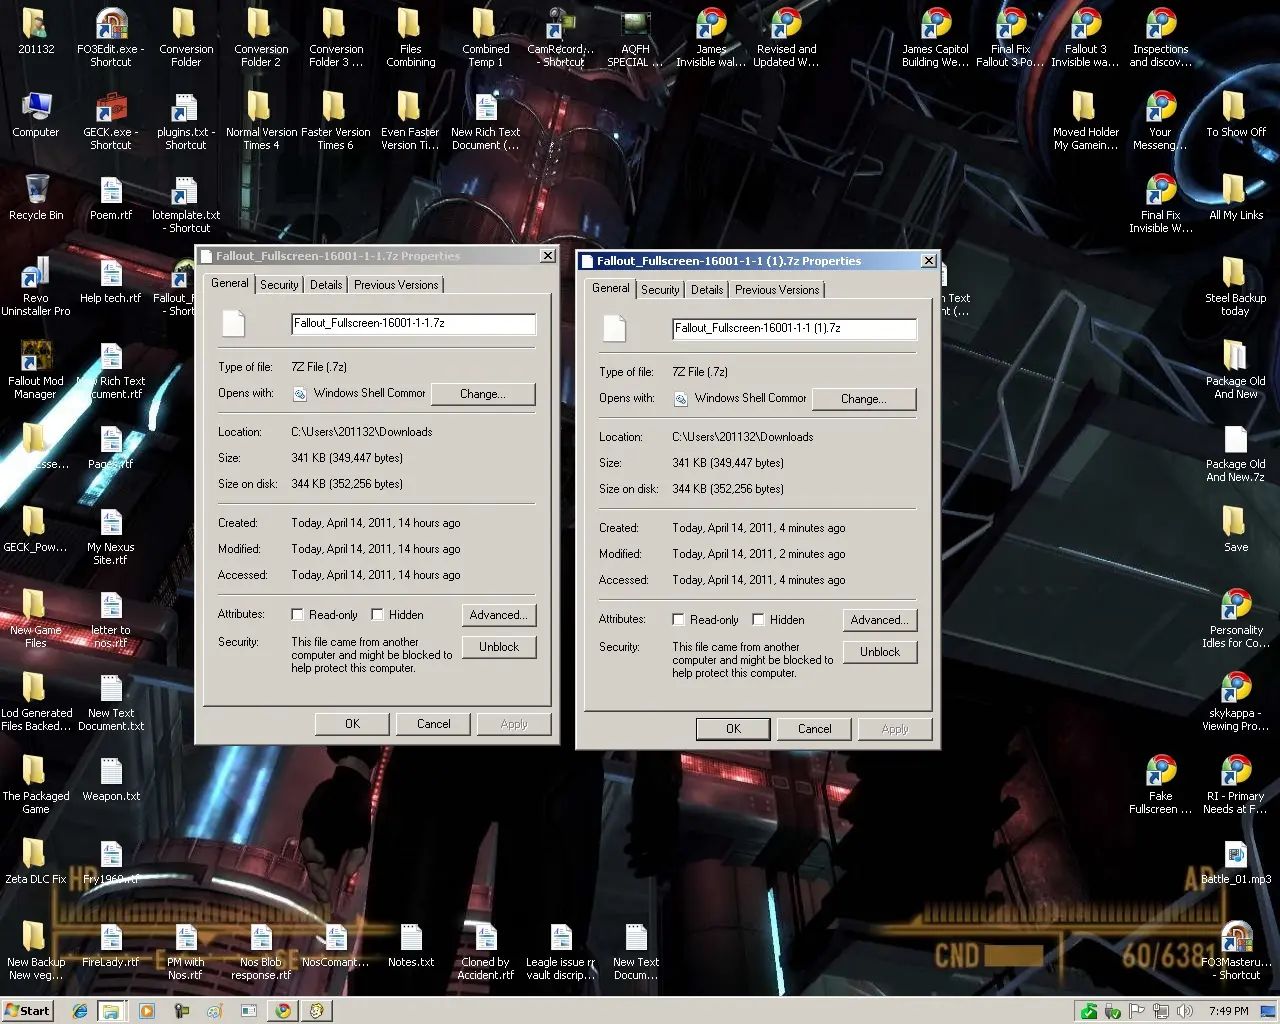
Task: Tick Read-only in left Properties window
Action: 297,615
